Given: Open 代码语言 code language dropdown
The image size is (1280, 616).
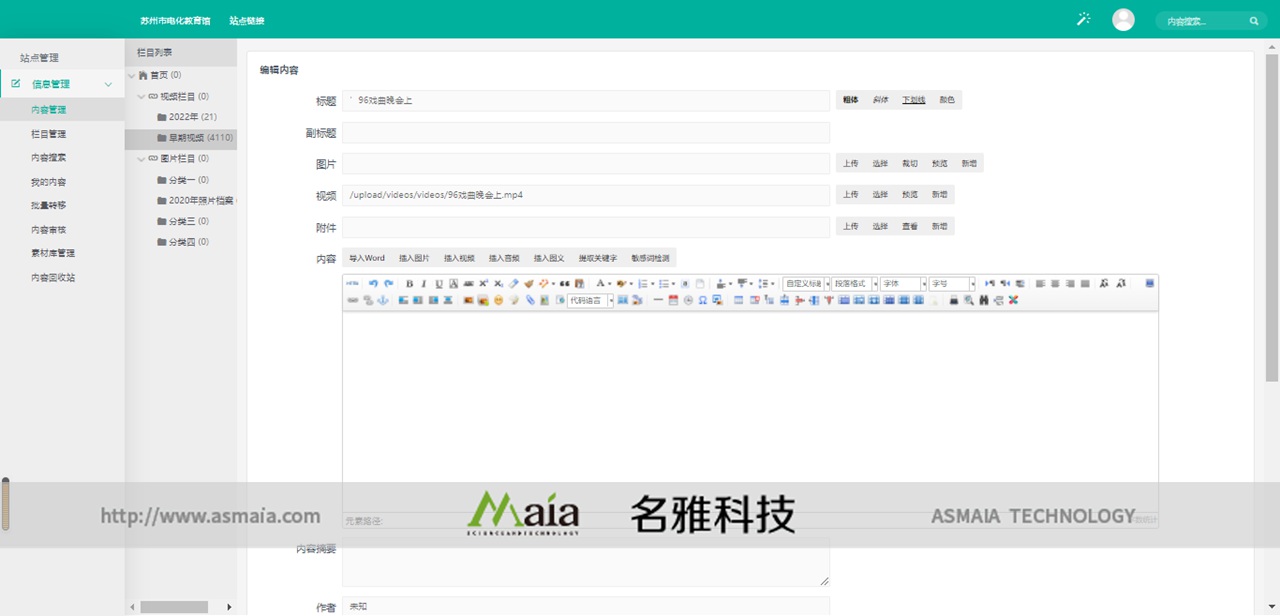Looking at the screenshot, I should point(591,300).
